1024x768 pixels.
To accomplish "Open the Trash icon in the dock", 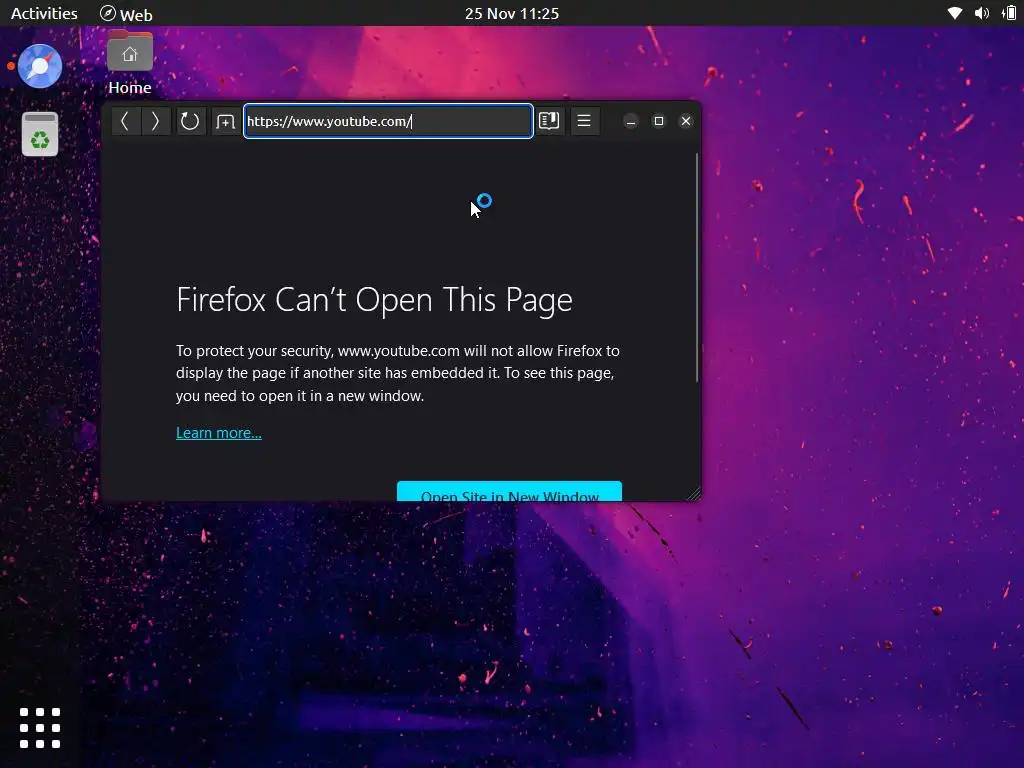I will point(40,134).
